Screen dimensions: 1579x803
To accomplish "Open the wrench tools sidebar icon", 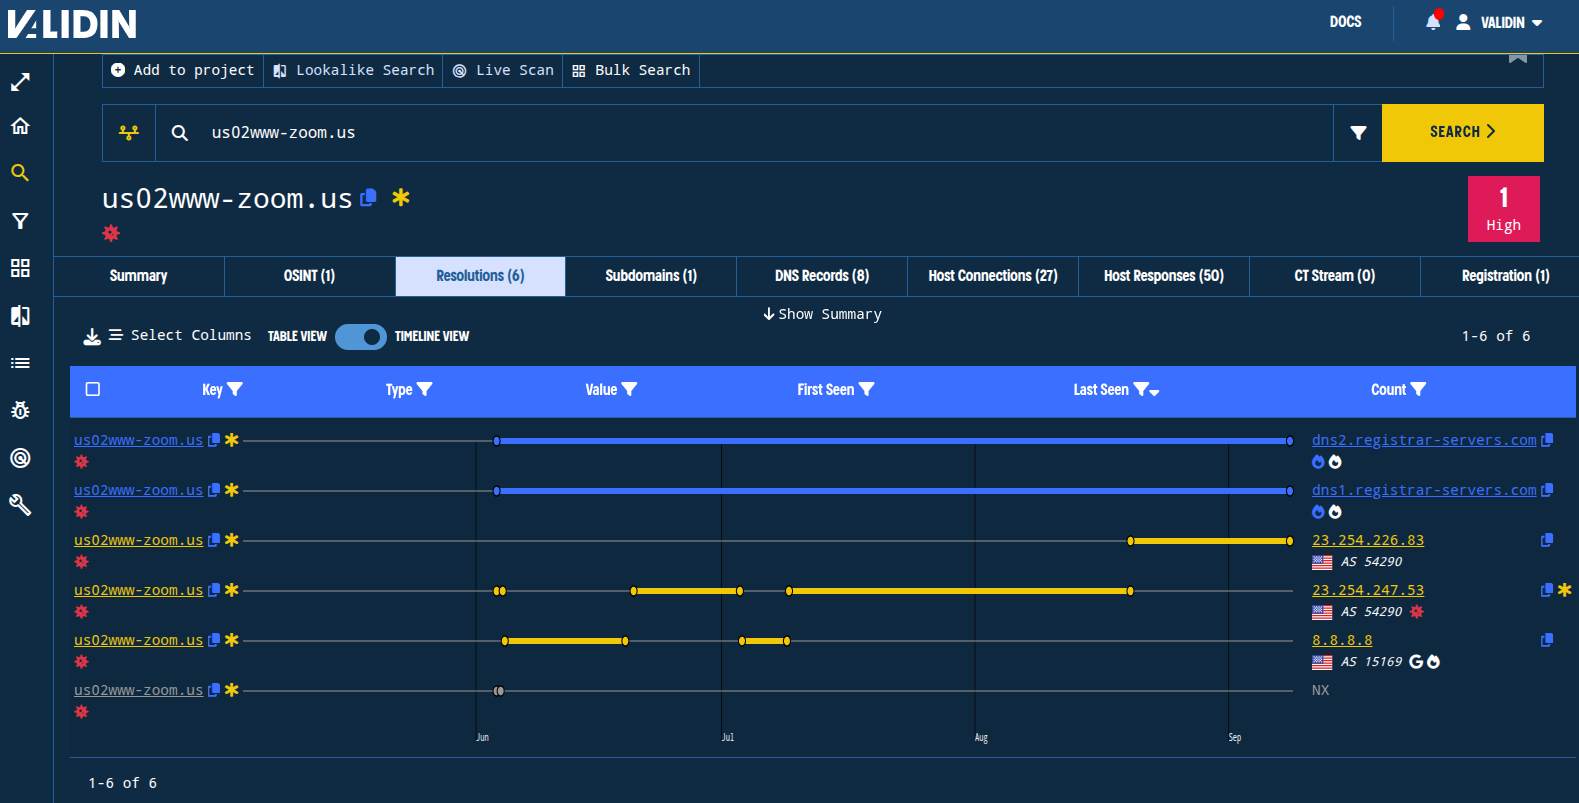I will pos(20,505).
